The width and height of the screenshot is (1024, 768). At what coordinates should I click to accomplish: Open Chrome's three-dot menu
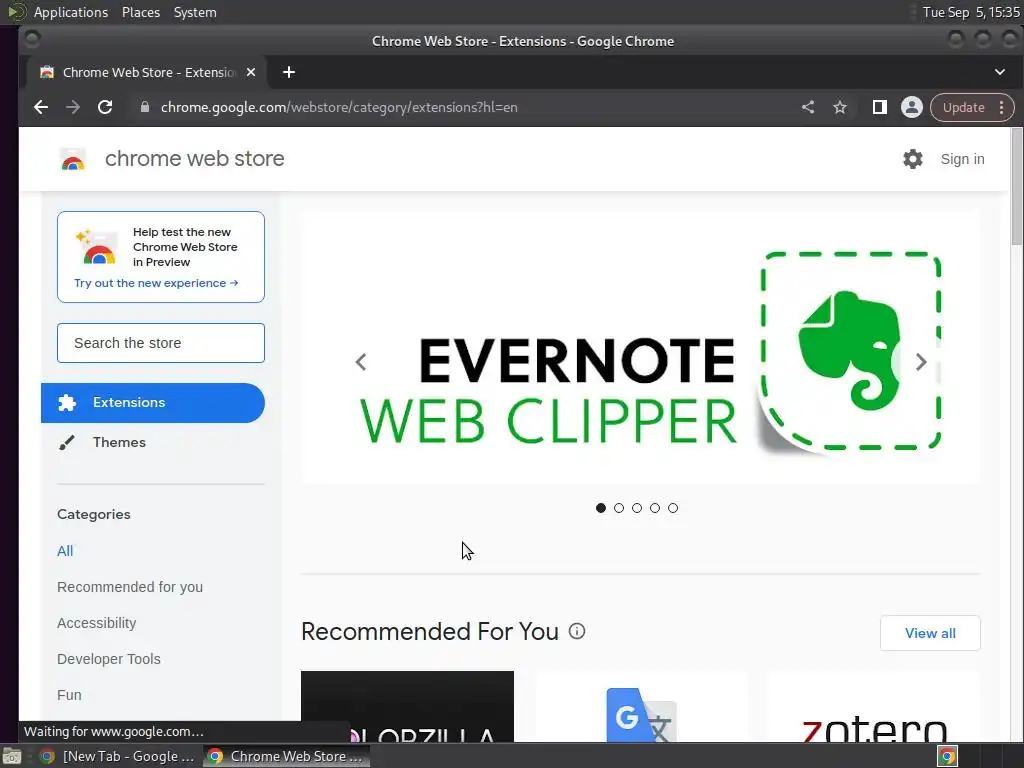[1002, 107]
